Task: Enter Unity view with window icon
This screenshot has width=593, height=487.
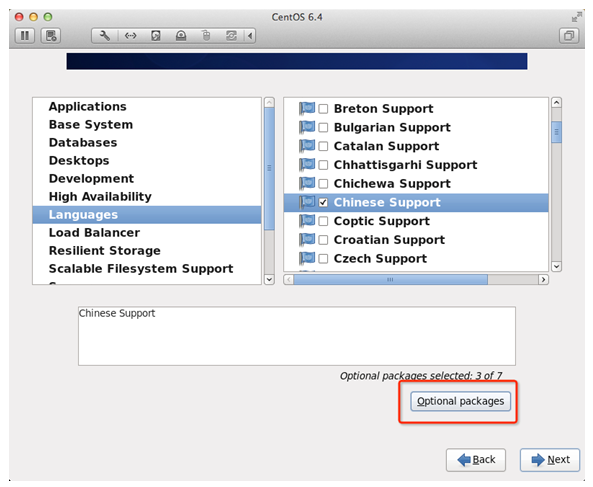Action: click(x=569, y=36)
